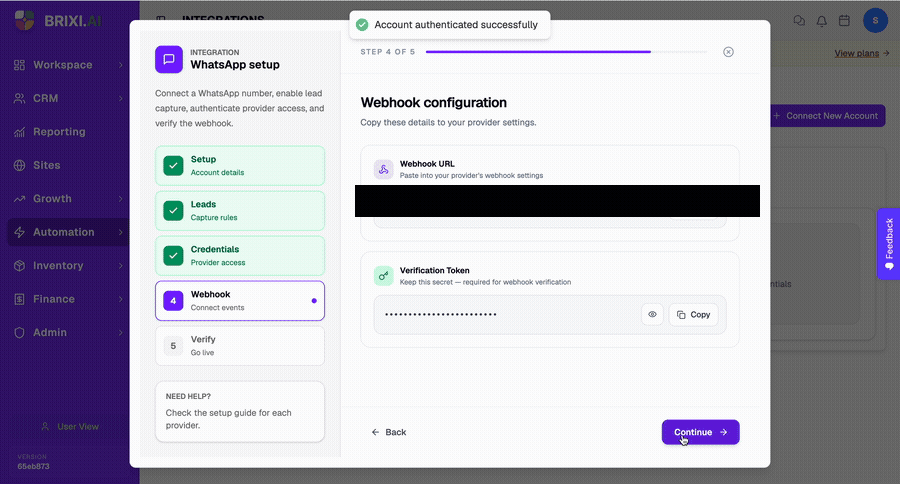Open the CRM sidebar section
Viewport: 900px width, 484px height.
[45, 98]
